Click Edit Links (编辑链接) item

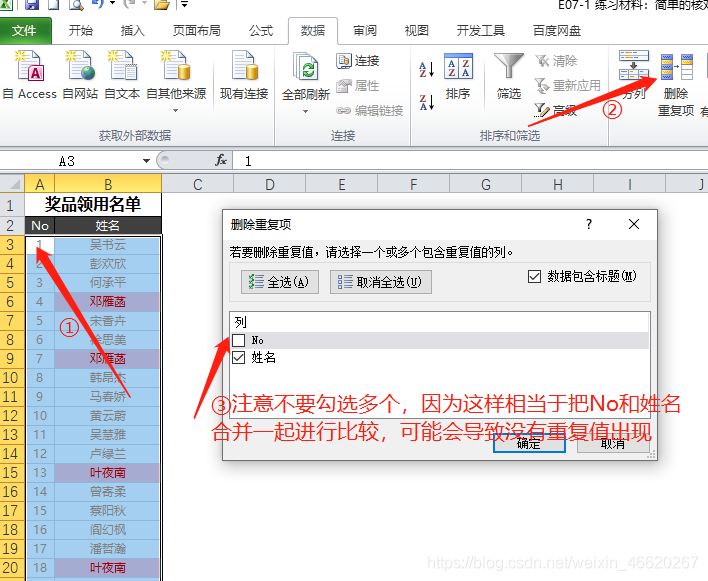(369, 111)
